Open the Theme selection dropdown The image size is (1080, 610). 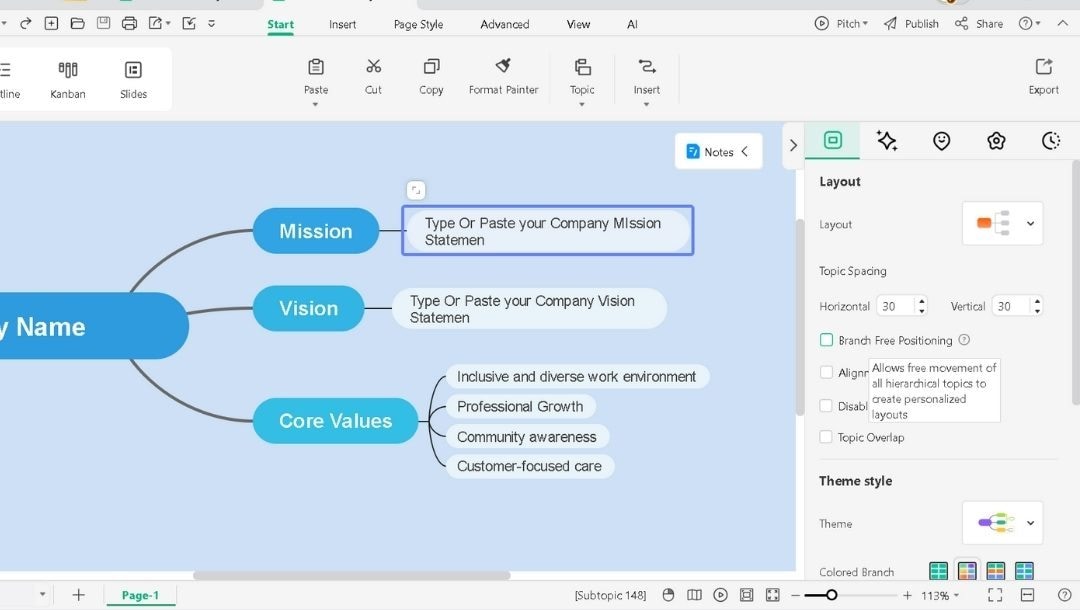coord(1032,522)
